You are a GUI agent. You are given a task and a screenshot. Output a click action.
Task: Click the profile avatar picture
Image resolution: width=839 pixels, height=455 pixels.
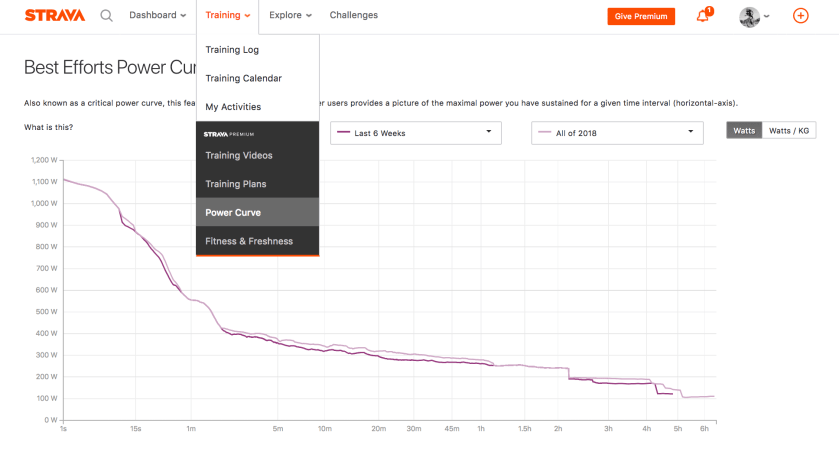point(749,16)
